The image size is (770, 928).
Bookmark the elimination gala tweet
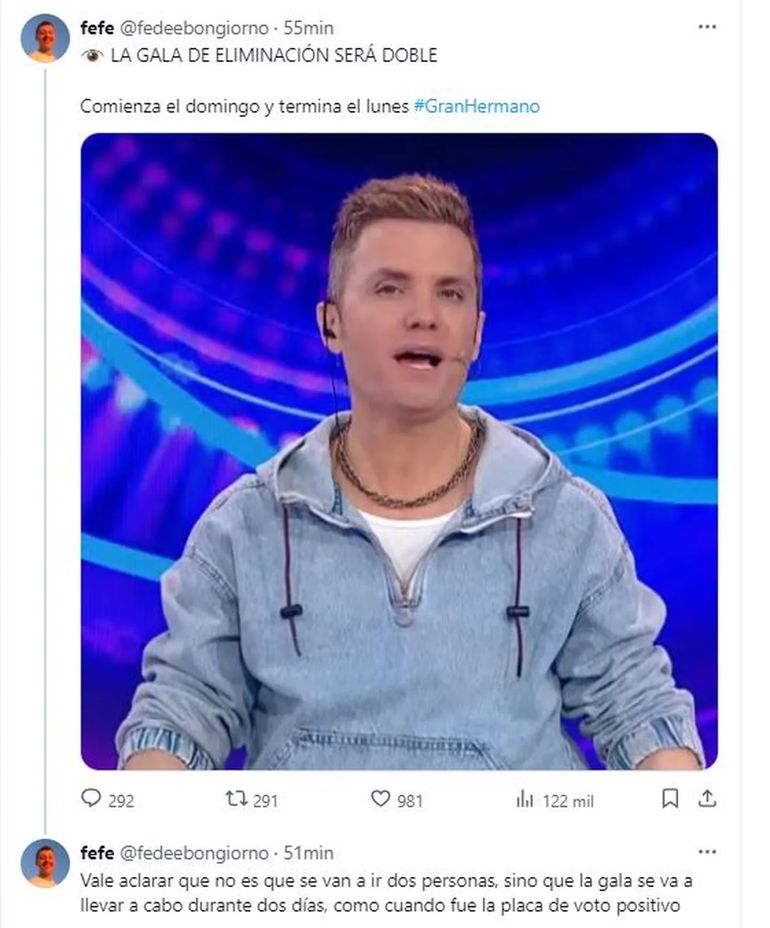tap(670, 798)
